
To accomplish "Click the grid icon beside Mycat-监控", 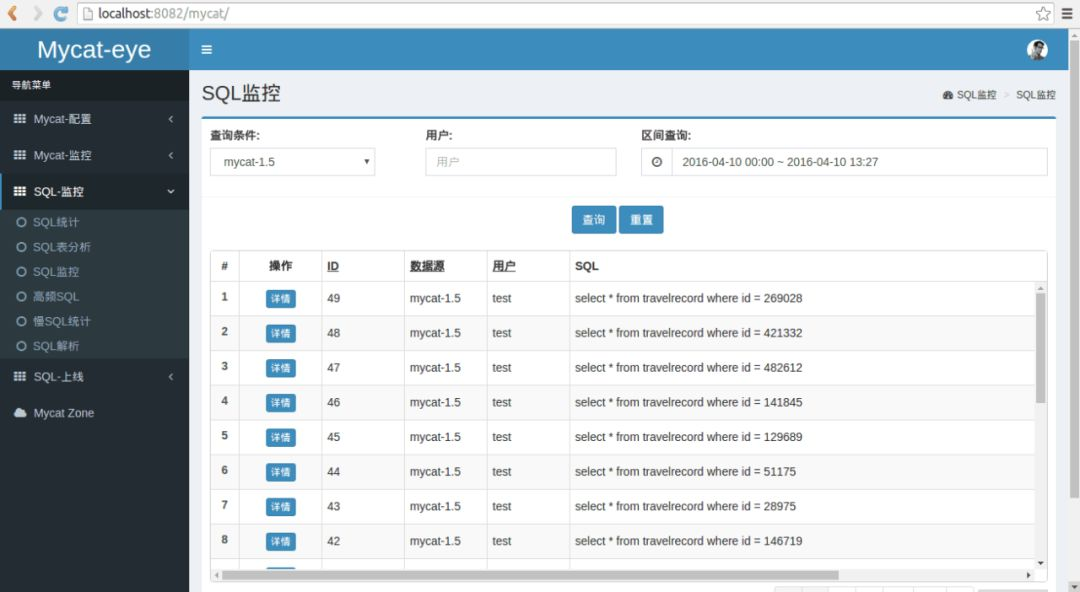I will [x=19, y=155].
